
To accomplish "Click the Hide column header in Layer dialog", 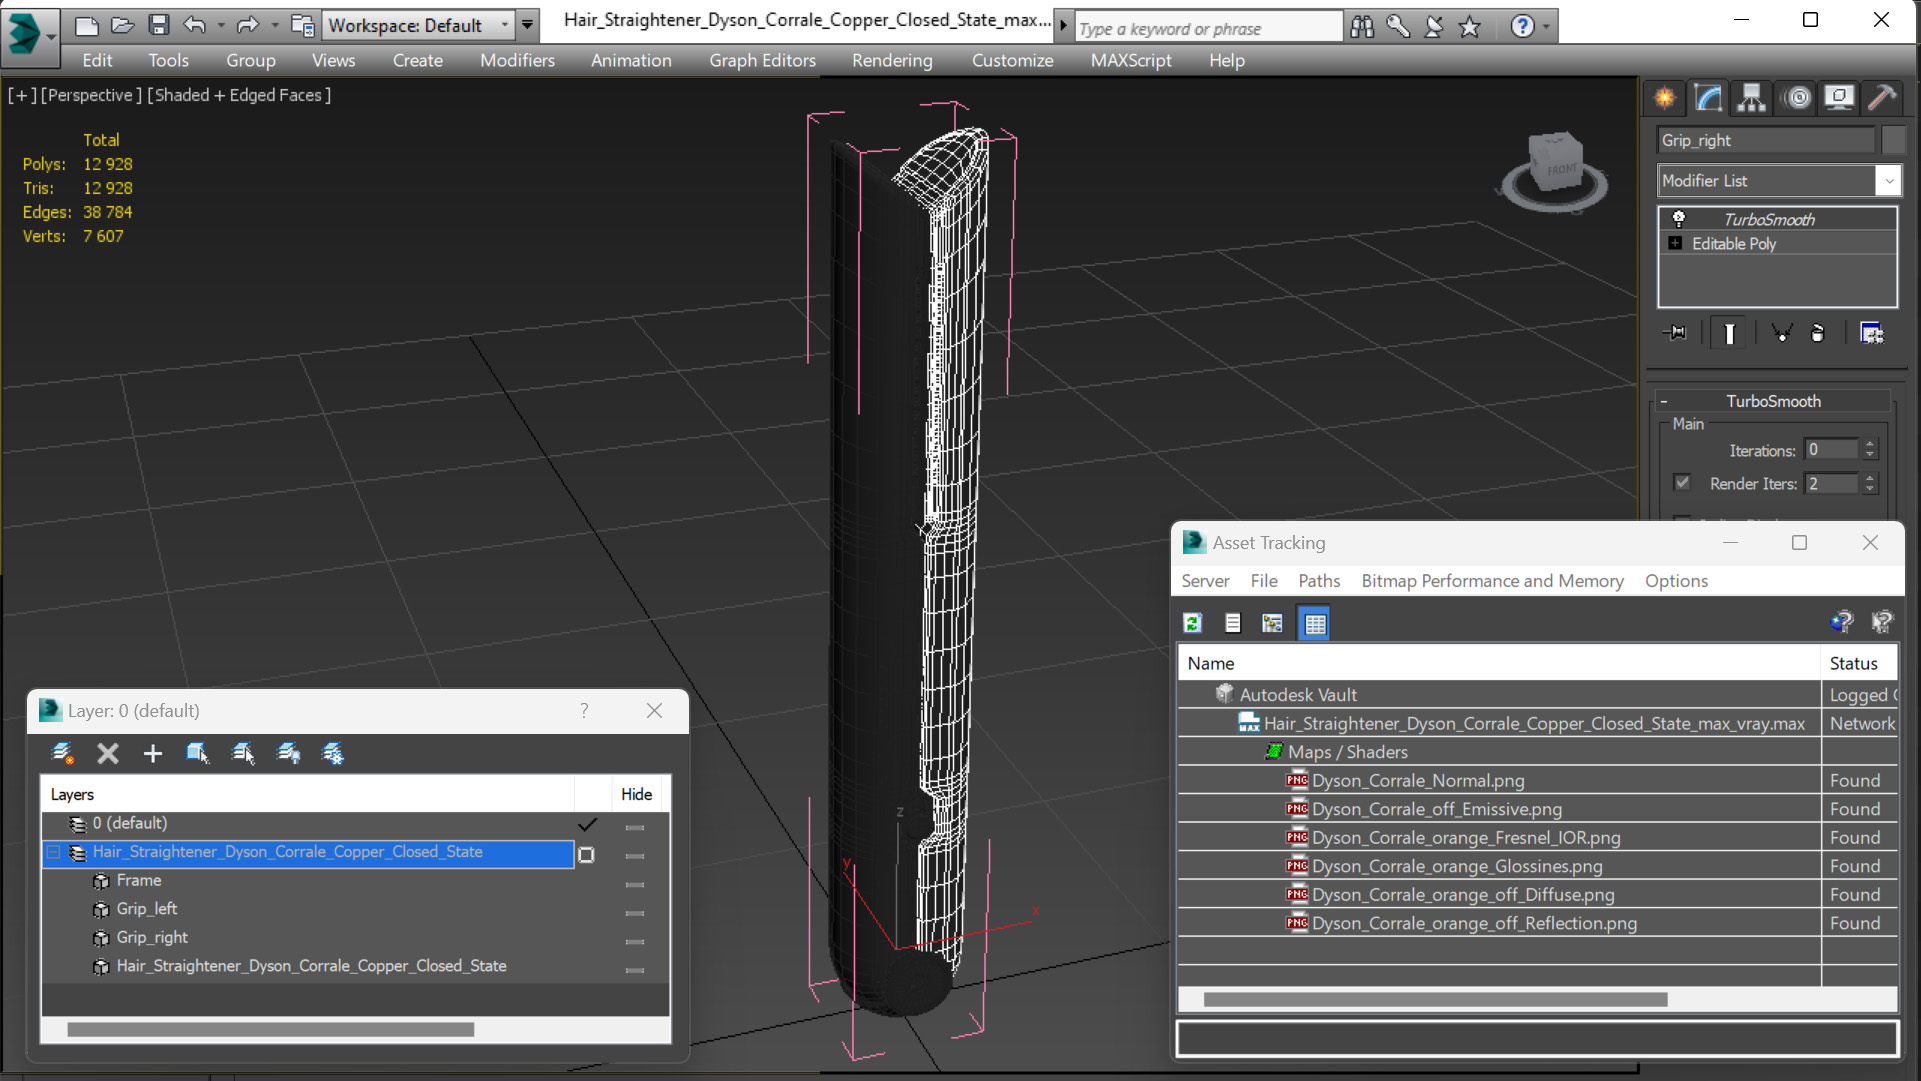I will click(x=636, y=794).
